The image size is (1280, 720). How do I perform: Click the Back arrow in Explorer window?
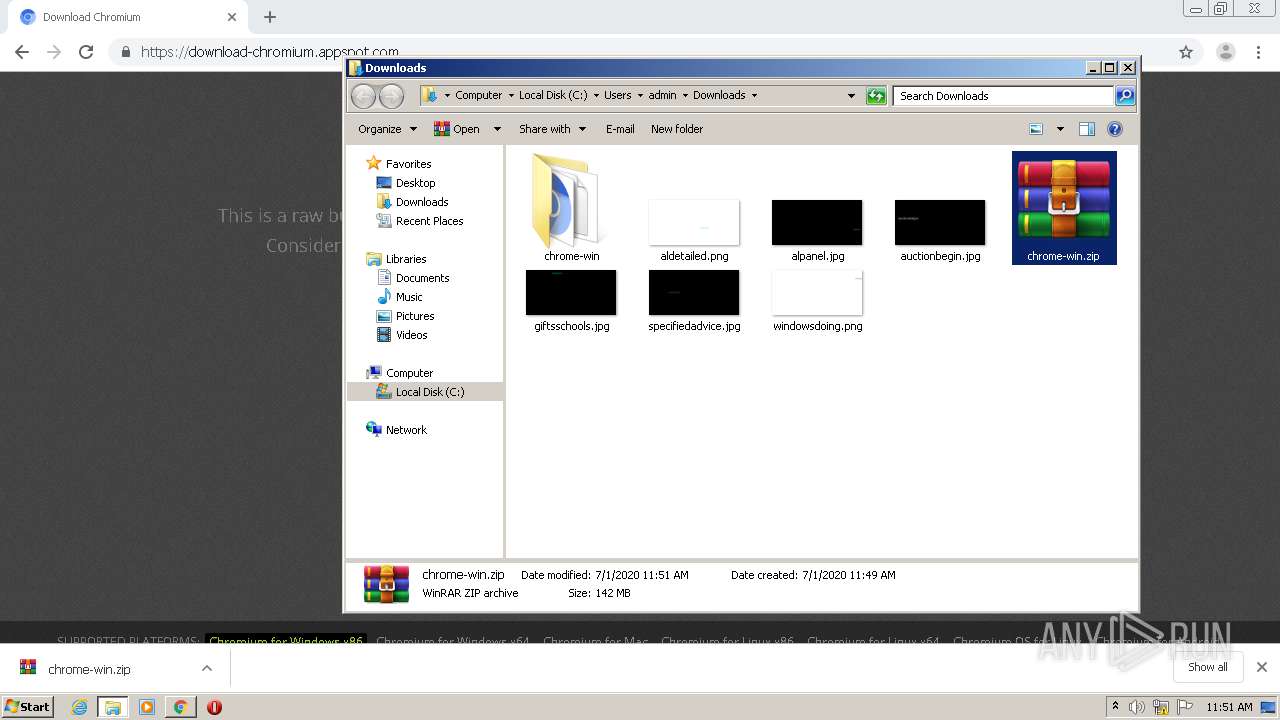pyautogui.click(x=363, y=96)
